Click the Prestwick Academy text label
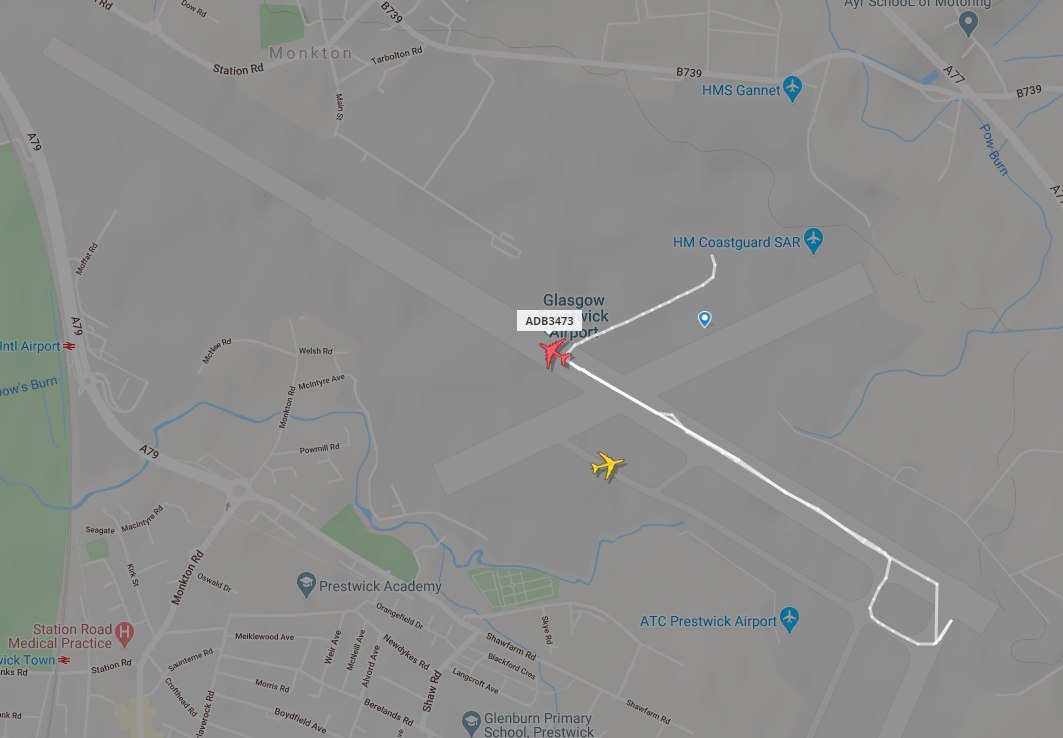 [380, 586]
